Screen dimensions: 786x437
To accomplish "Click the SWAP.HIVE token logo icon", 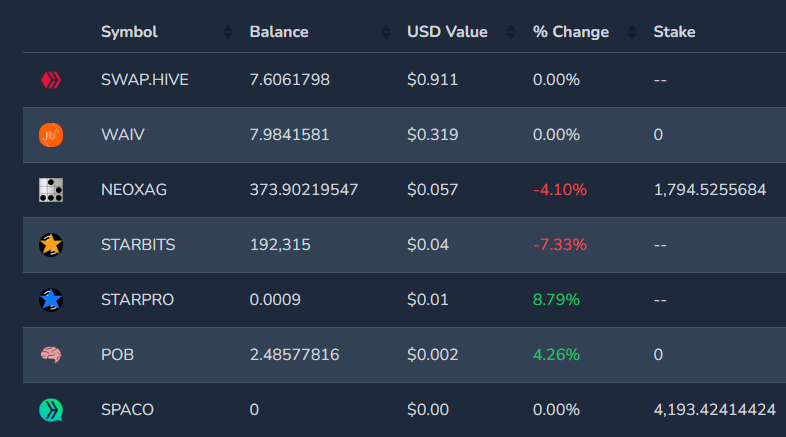I will (51, 80).
